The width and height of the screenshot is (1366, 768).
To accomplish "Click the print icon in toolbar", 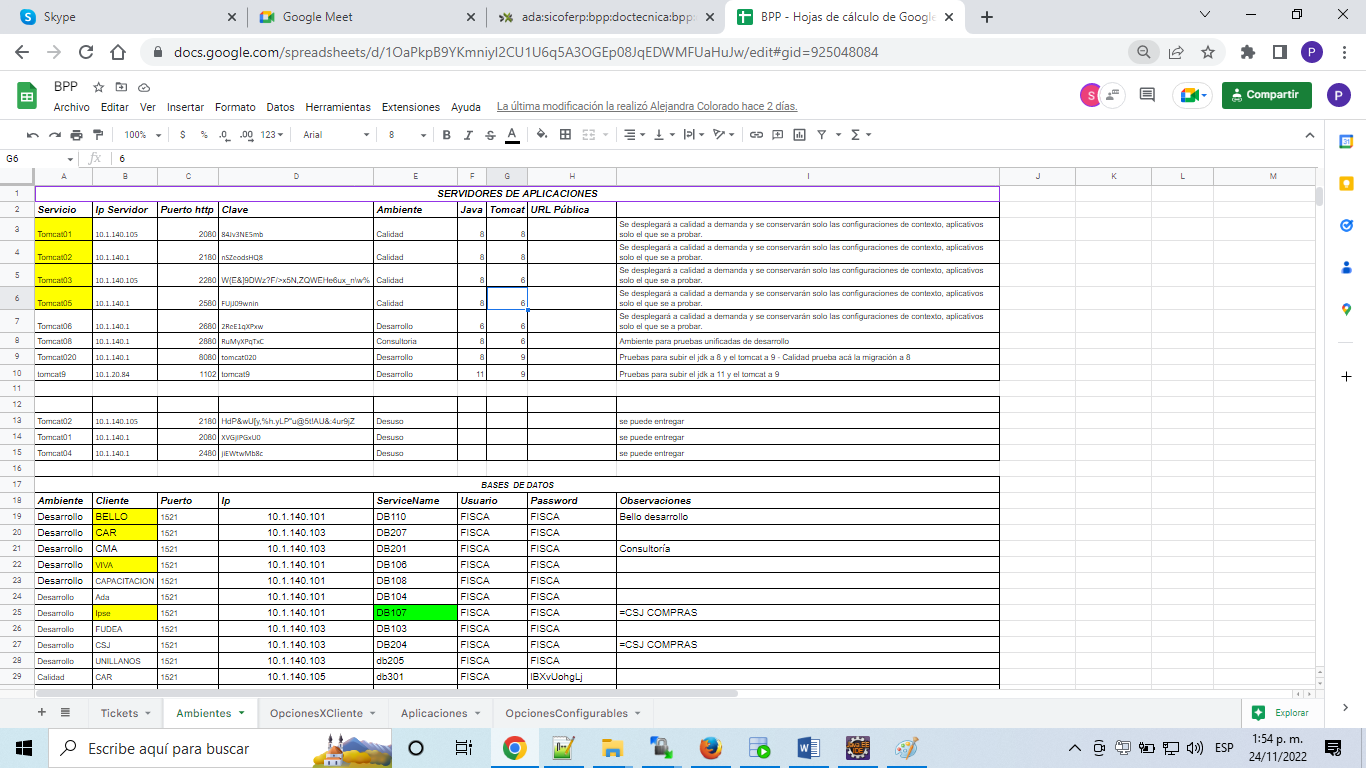I will pos(76,135).
